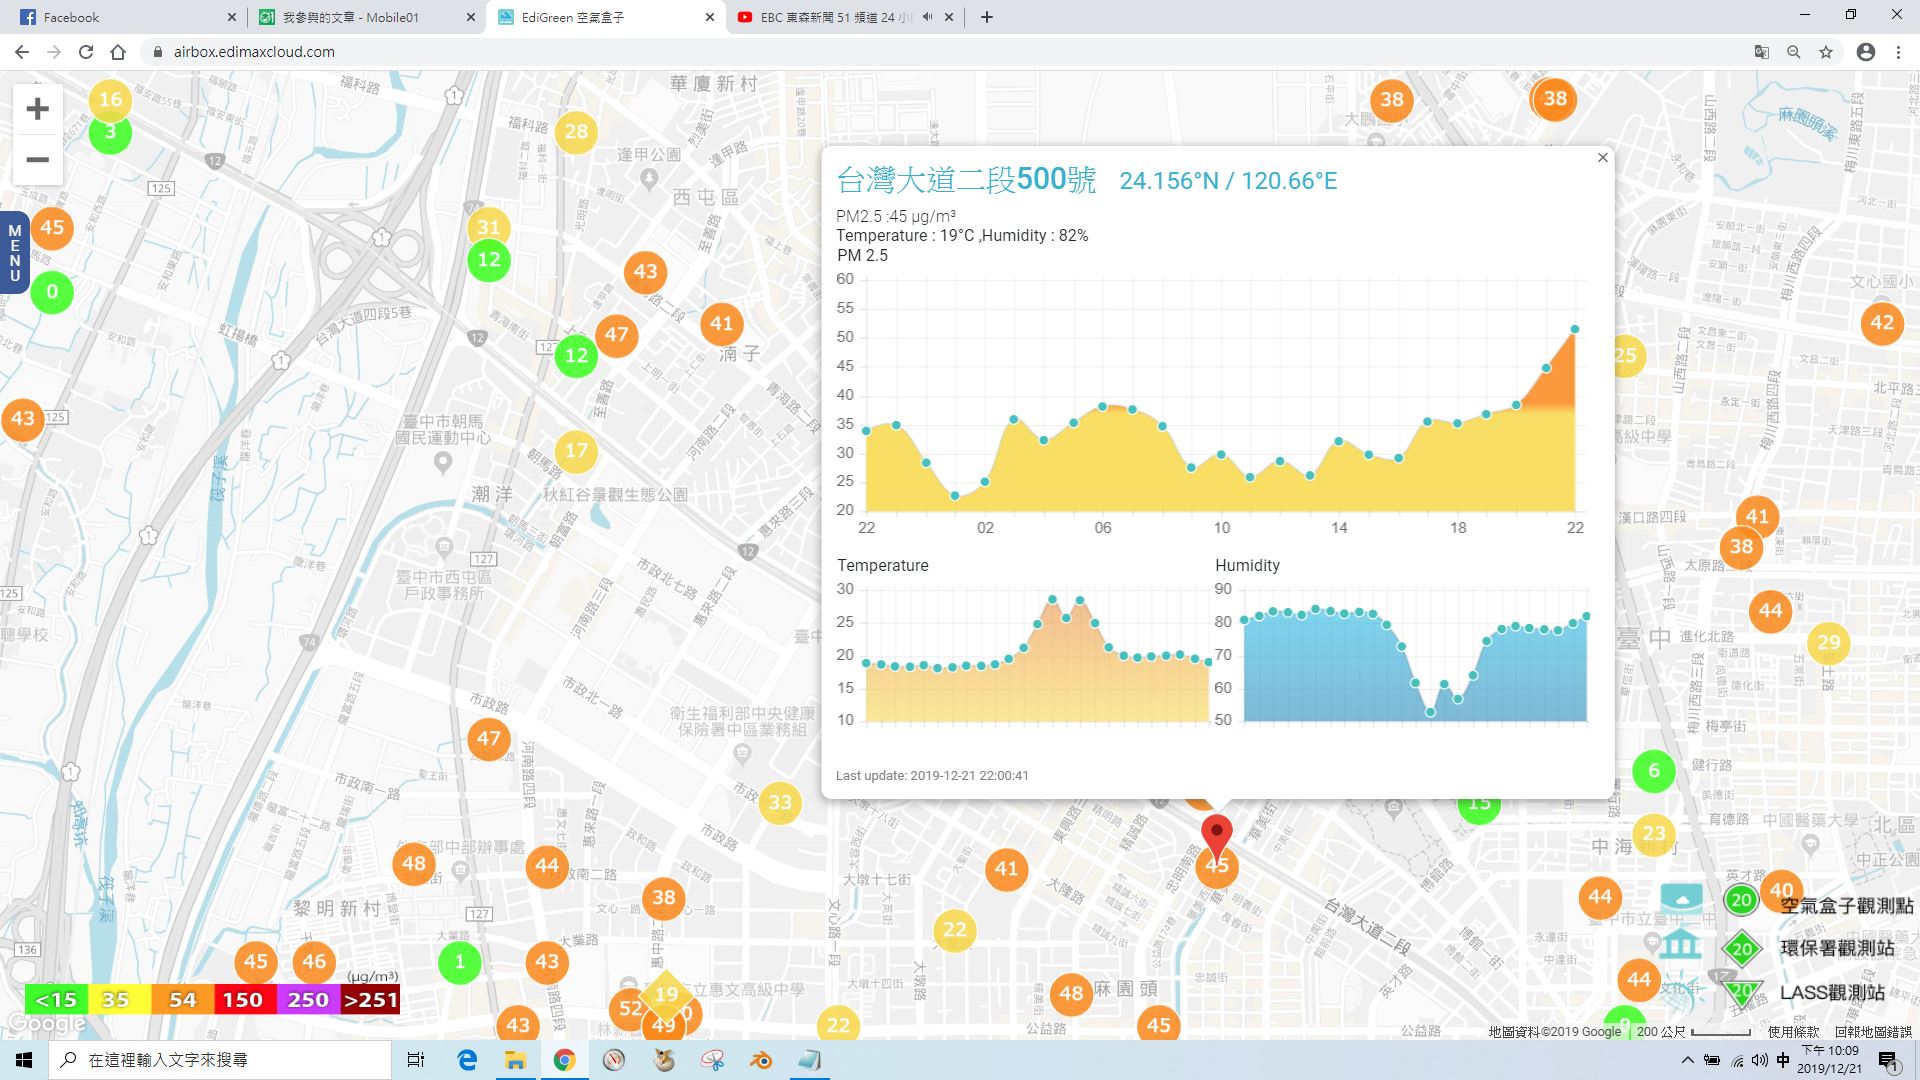Click the green <15 legend swatch
Screen dimensions: 1920x1080
click(x=56, y=999)
